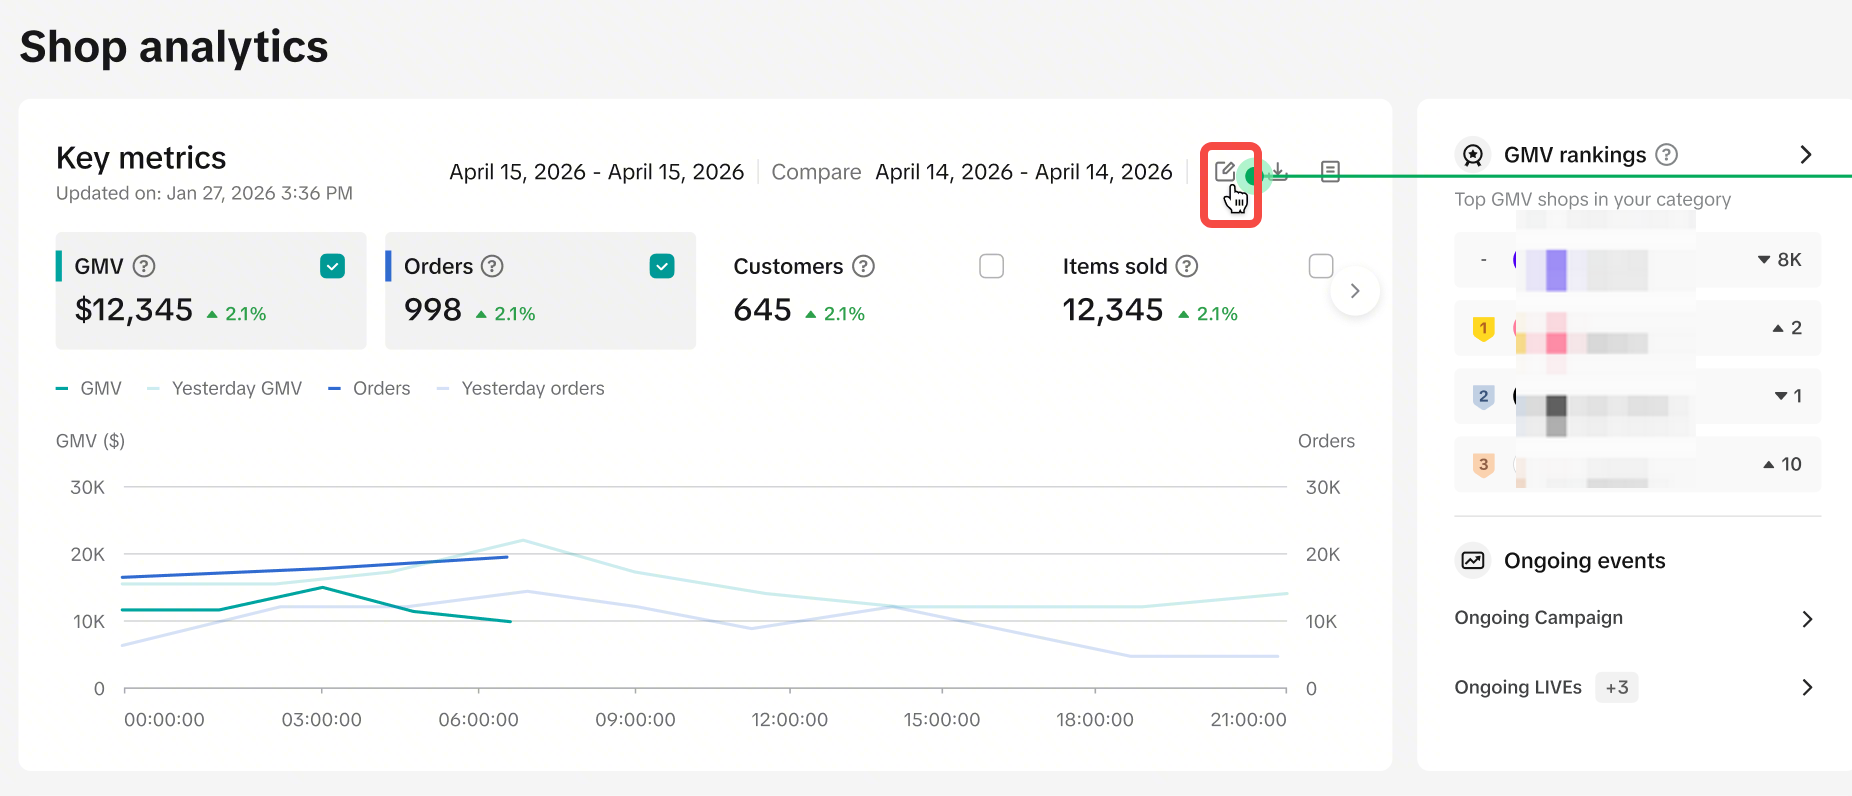Open the Ongoing Campaign chevron

[x=1807, y=619]
